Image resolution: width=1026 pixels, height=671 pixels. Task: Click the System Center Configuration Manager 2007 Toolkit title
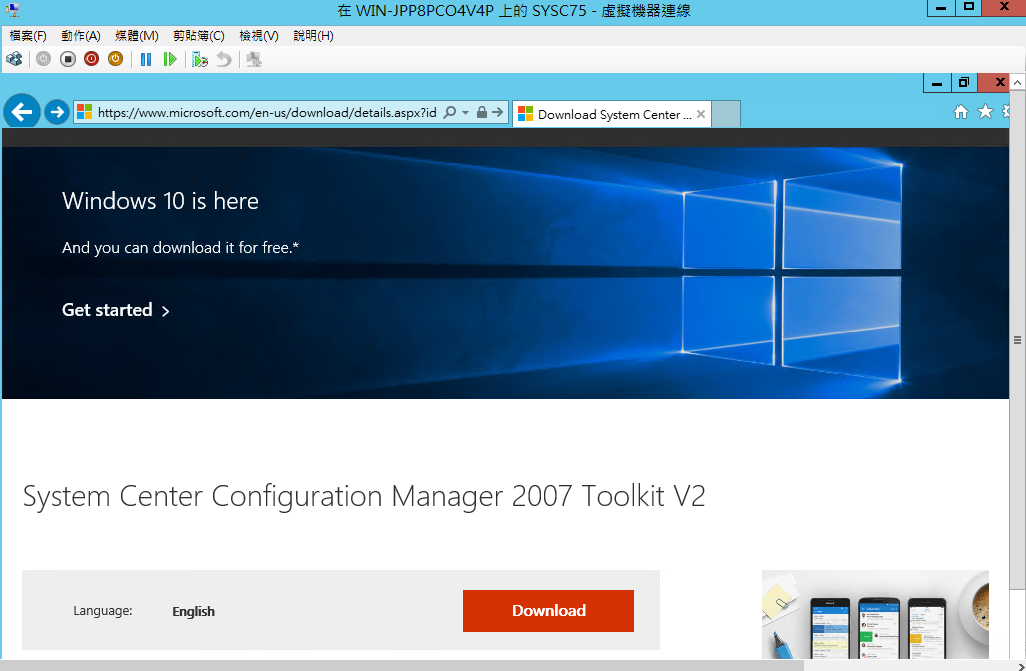[364, 496]
